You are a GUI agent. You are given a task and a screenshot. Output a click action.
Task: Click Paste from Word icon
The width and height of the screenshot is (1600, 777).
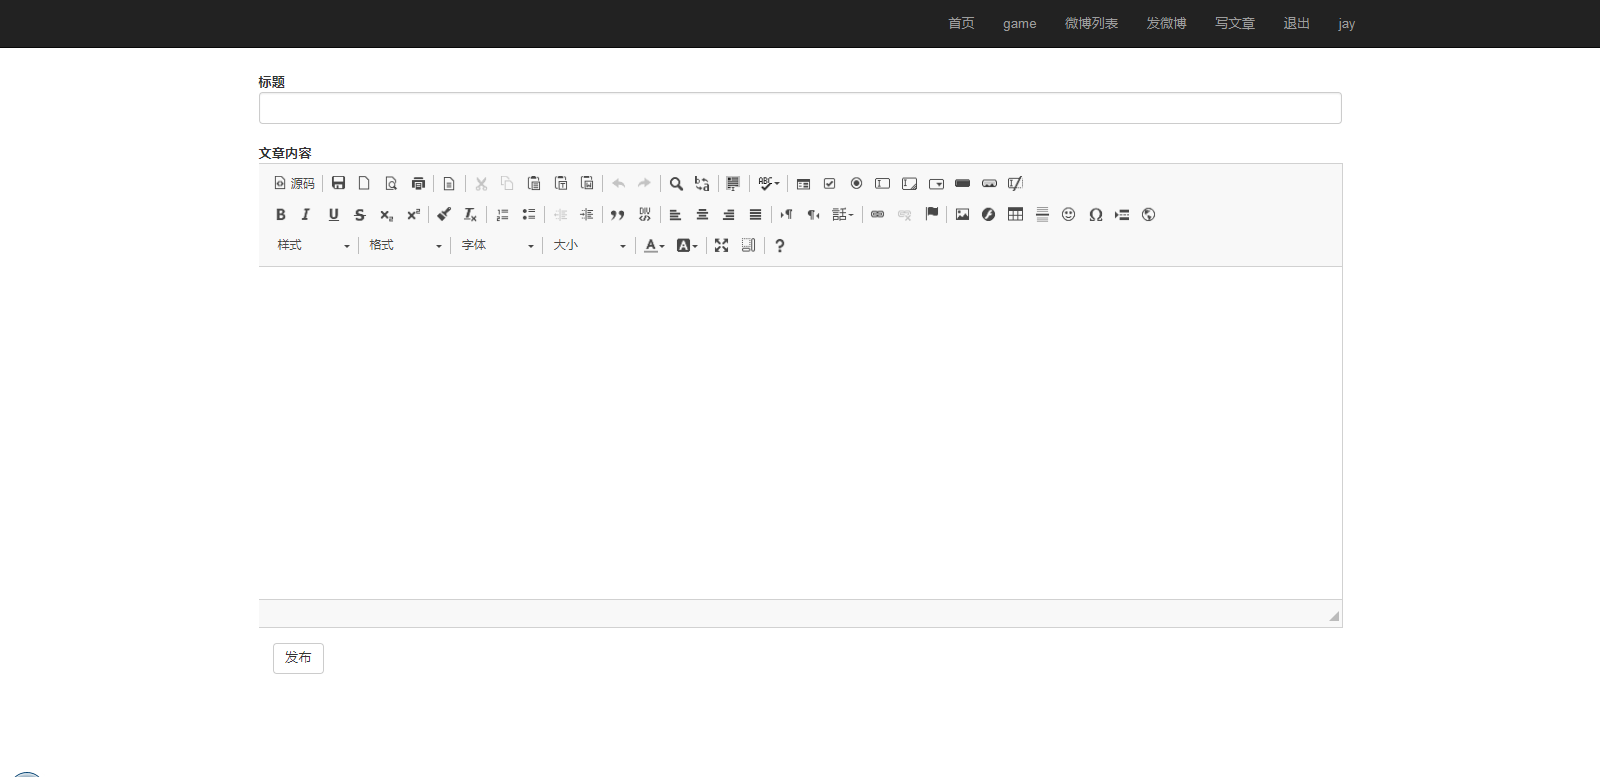click(x=587, y=184)
